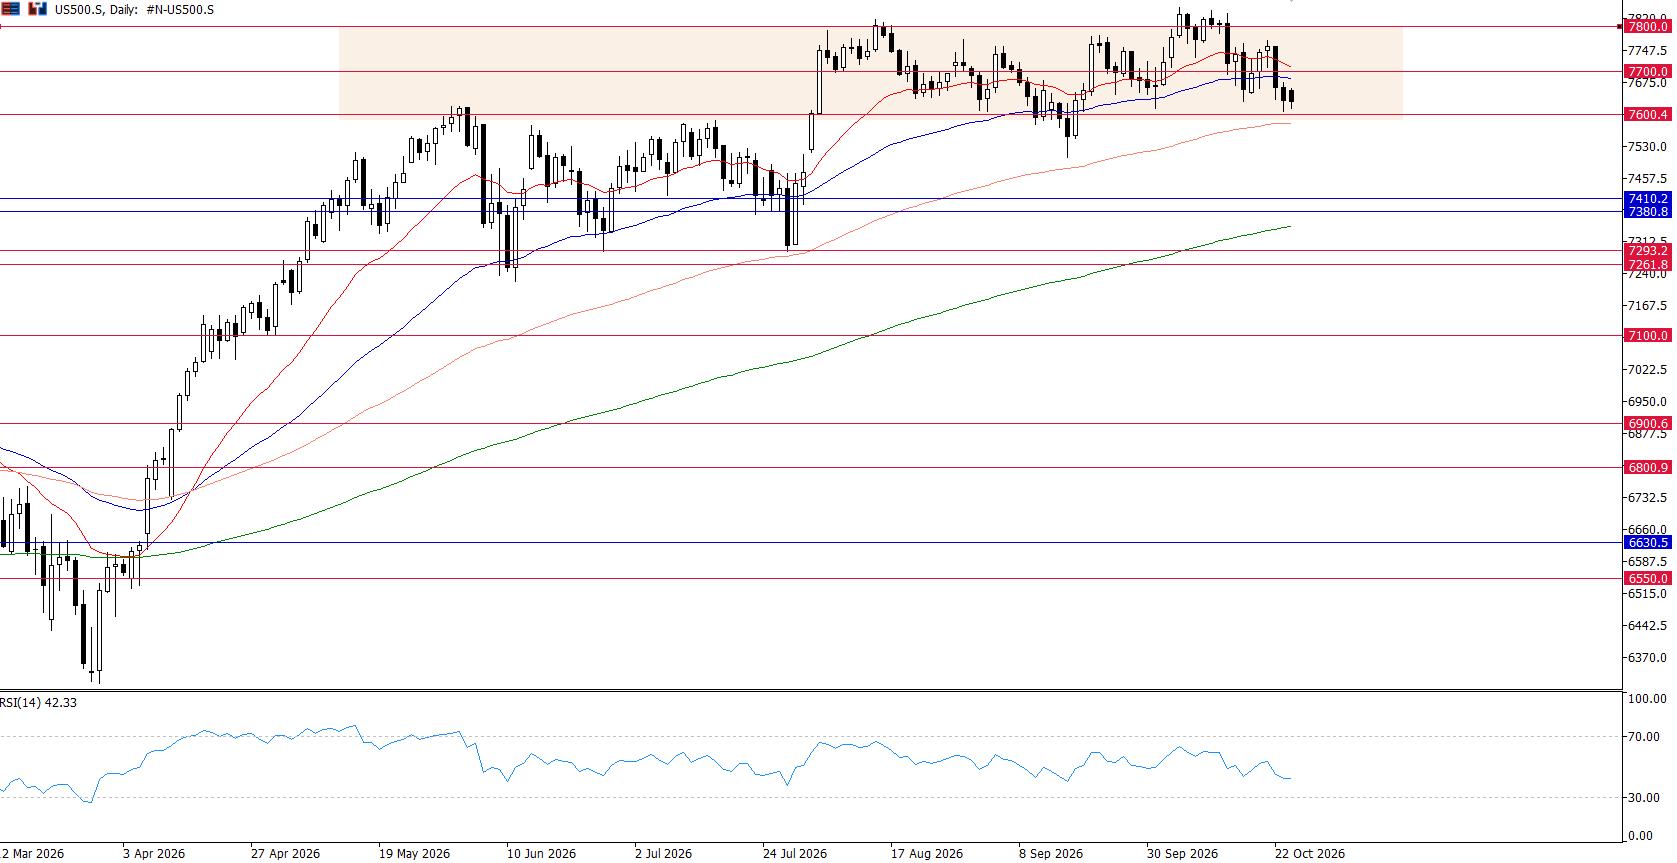Click the red-and-blue bar chart icon
The width and height of the screenshot is (1677, 863).
(38, 9)
